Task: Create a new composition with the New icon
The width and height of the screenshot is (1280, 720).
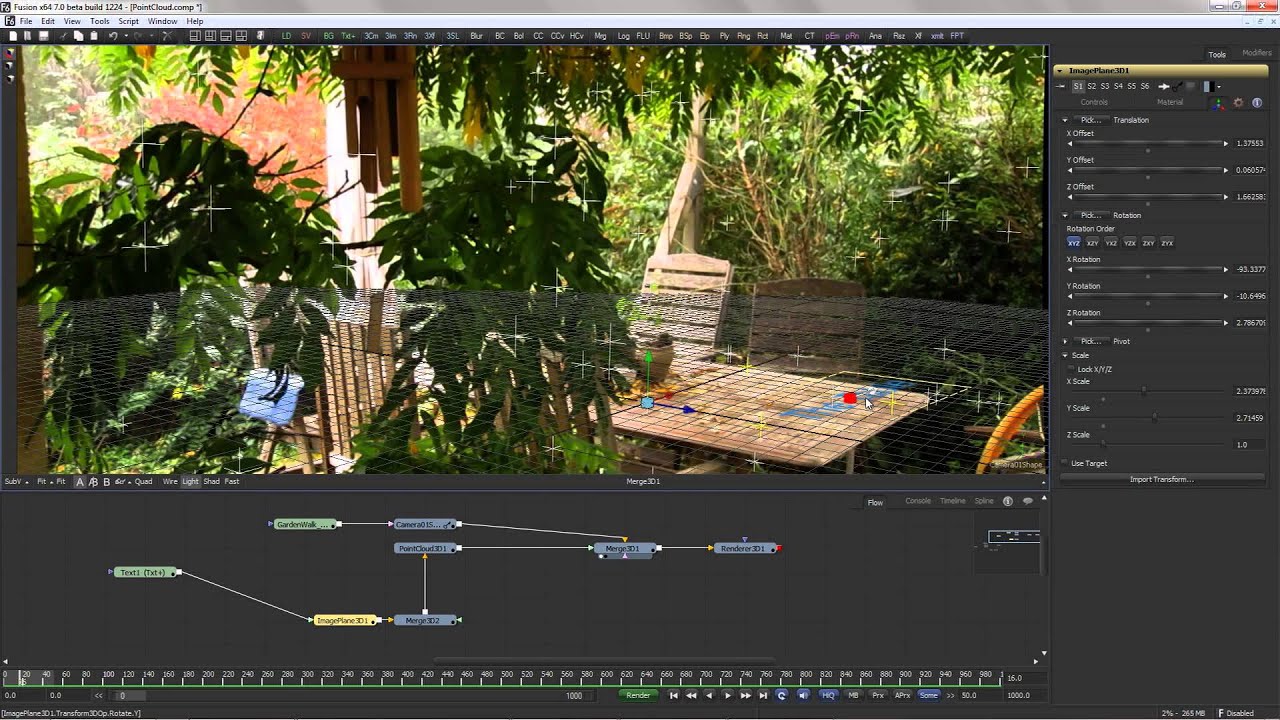Action: (13, 36)
